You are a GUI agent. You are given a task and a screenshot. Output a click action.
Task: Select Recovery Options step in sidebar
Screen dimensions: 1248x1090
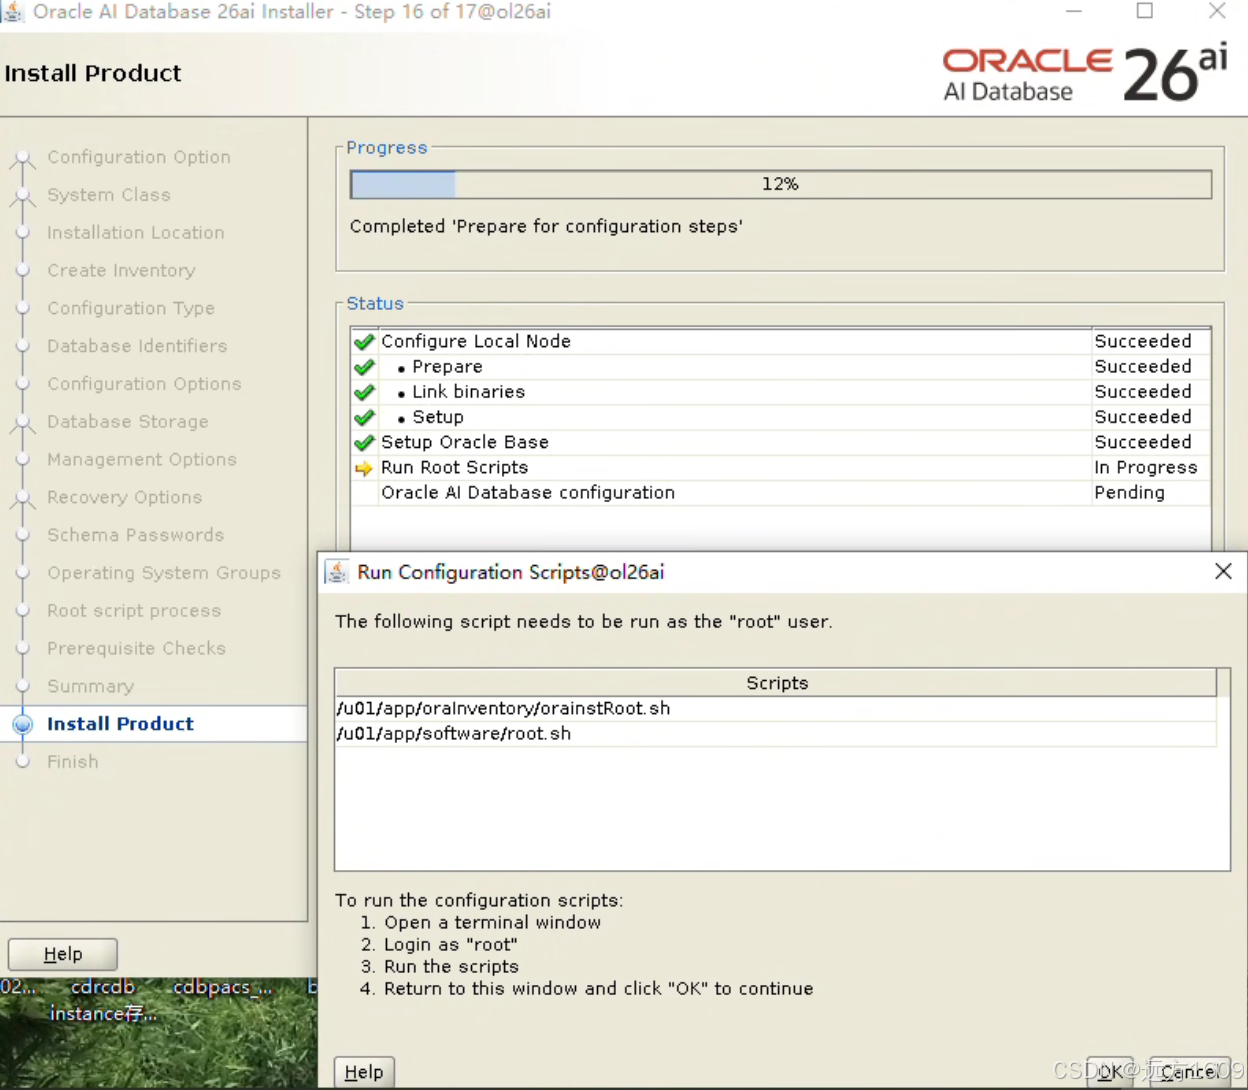[x=125, y=498]
